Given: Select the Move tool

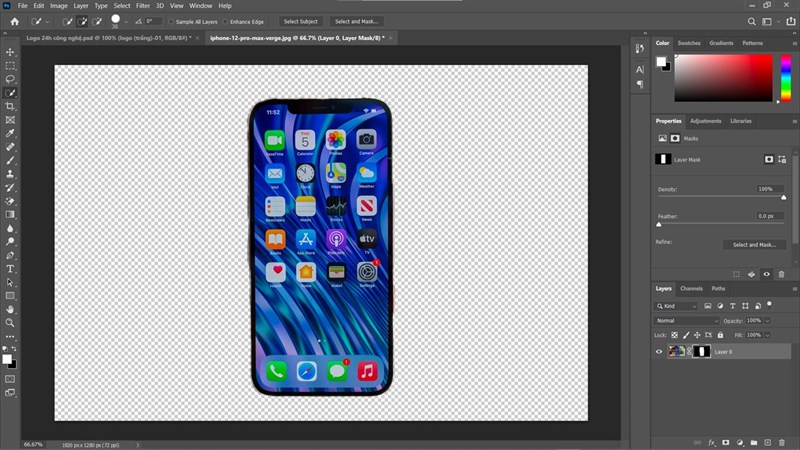Looking at the screenshot, I should [x=10, y=52].
